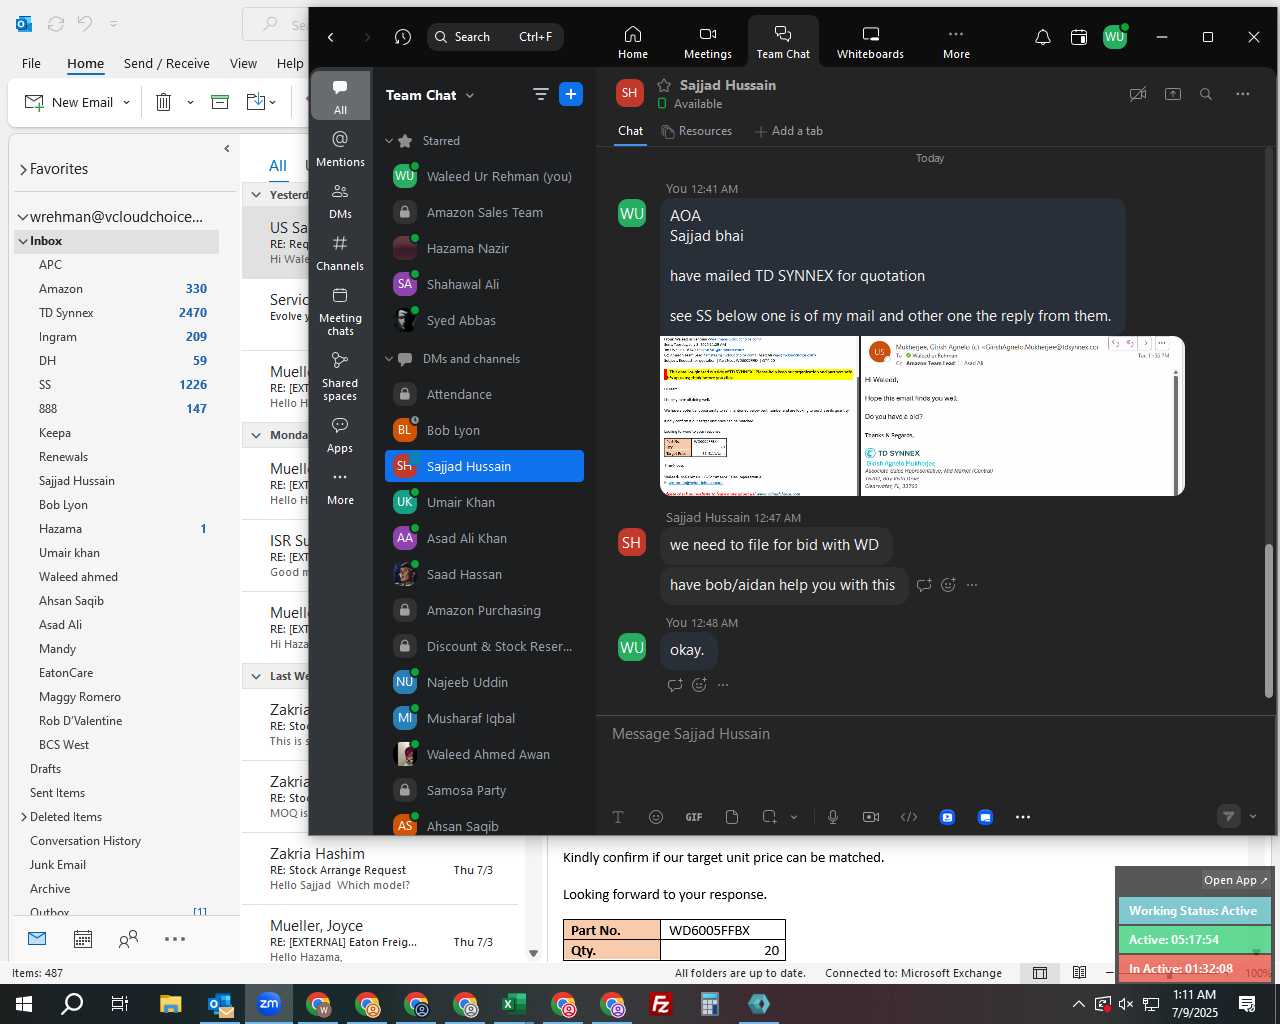Open Outlook Send / Receive ribbon tab

[x=167, y=63]
